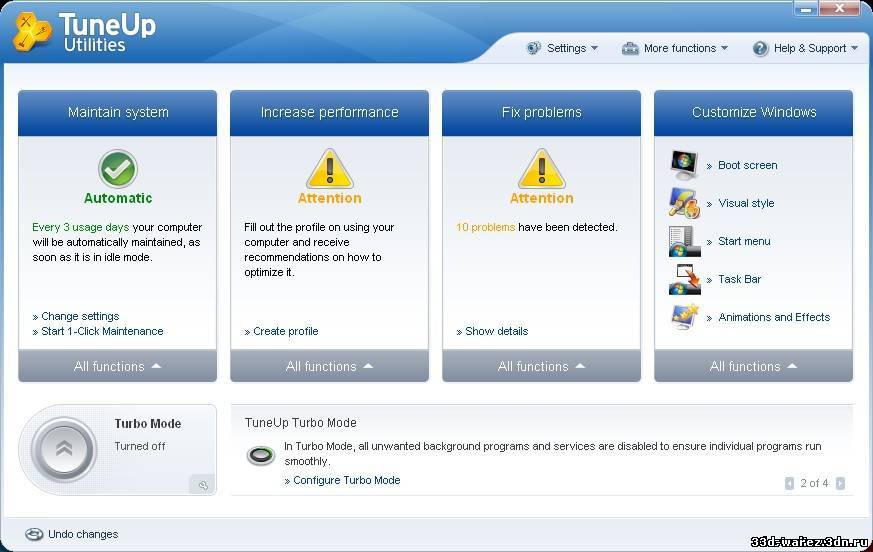Click the 'TuneUp Turbo Mode' heading
This screenshot has width=873, height=552.
[301, 423]
